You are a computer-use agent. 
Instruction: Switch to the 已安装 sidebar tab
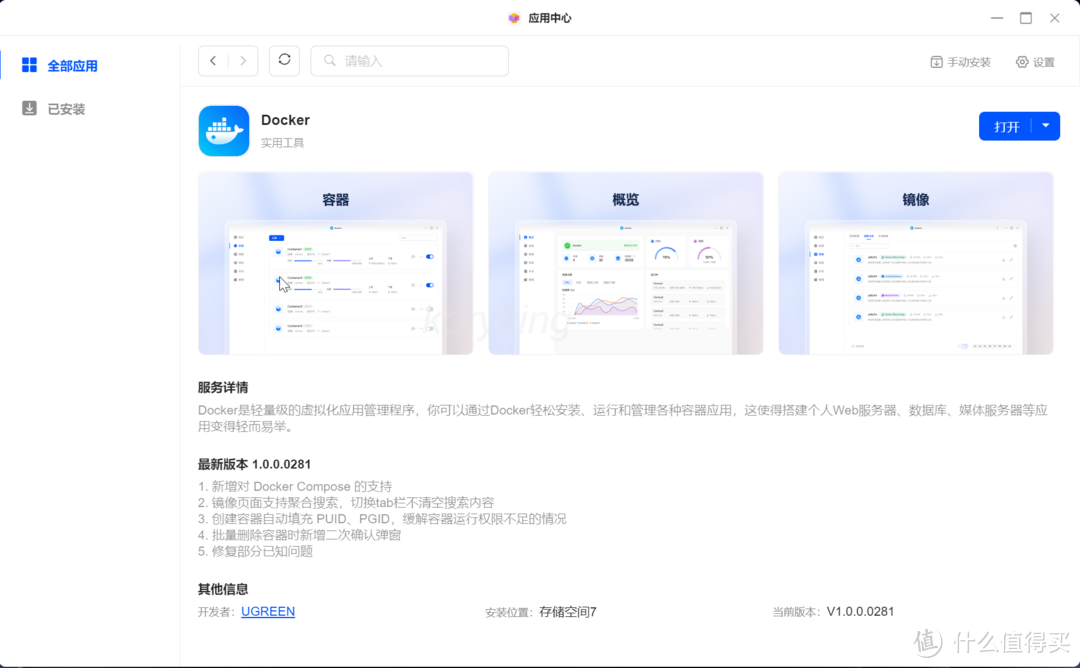point(66,109)
